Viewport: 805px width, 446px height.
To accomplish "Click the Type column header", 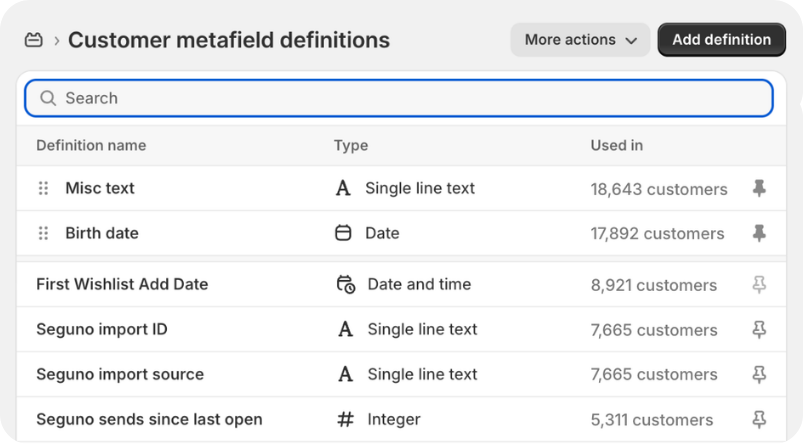I will click(x=351, y=146).
